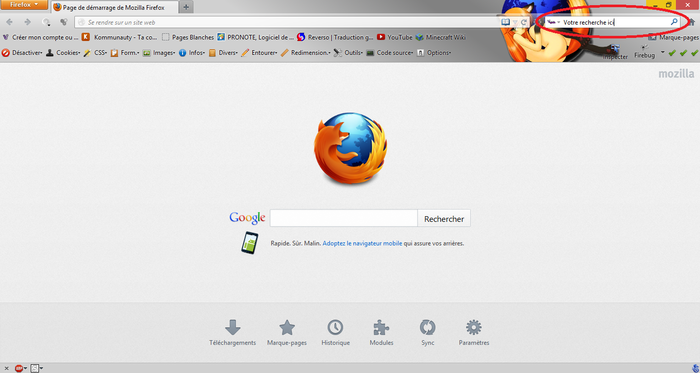This screenshot has width=700, height=373.
Task: Go to the home page via house icon
Action: 692,22
